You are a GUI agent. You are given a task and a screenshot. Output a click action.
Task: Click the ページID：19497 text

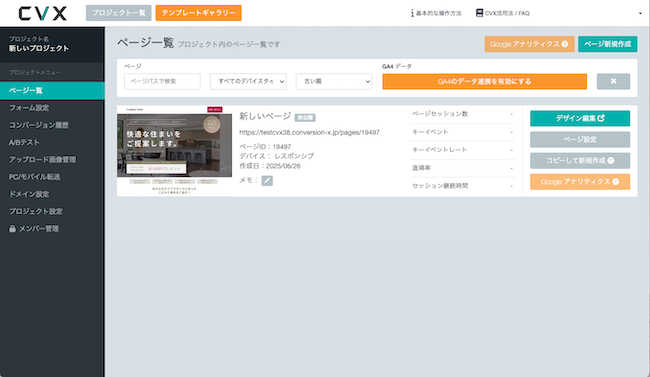265,147
